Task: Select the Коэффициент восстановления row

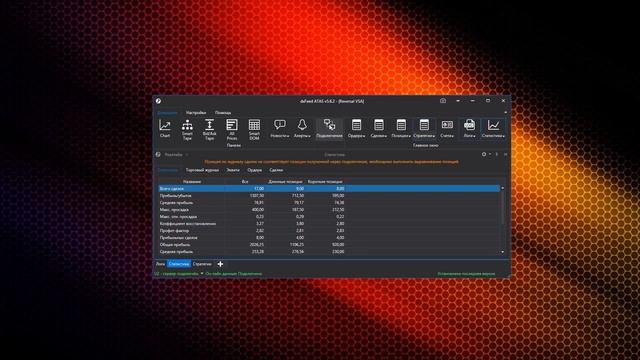Action: point(329,223)
